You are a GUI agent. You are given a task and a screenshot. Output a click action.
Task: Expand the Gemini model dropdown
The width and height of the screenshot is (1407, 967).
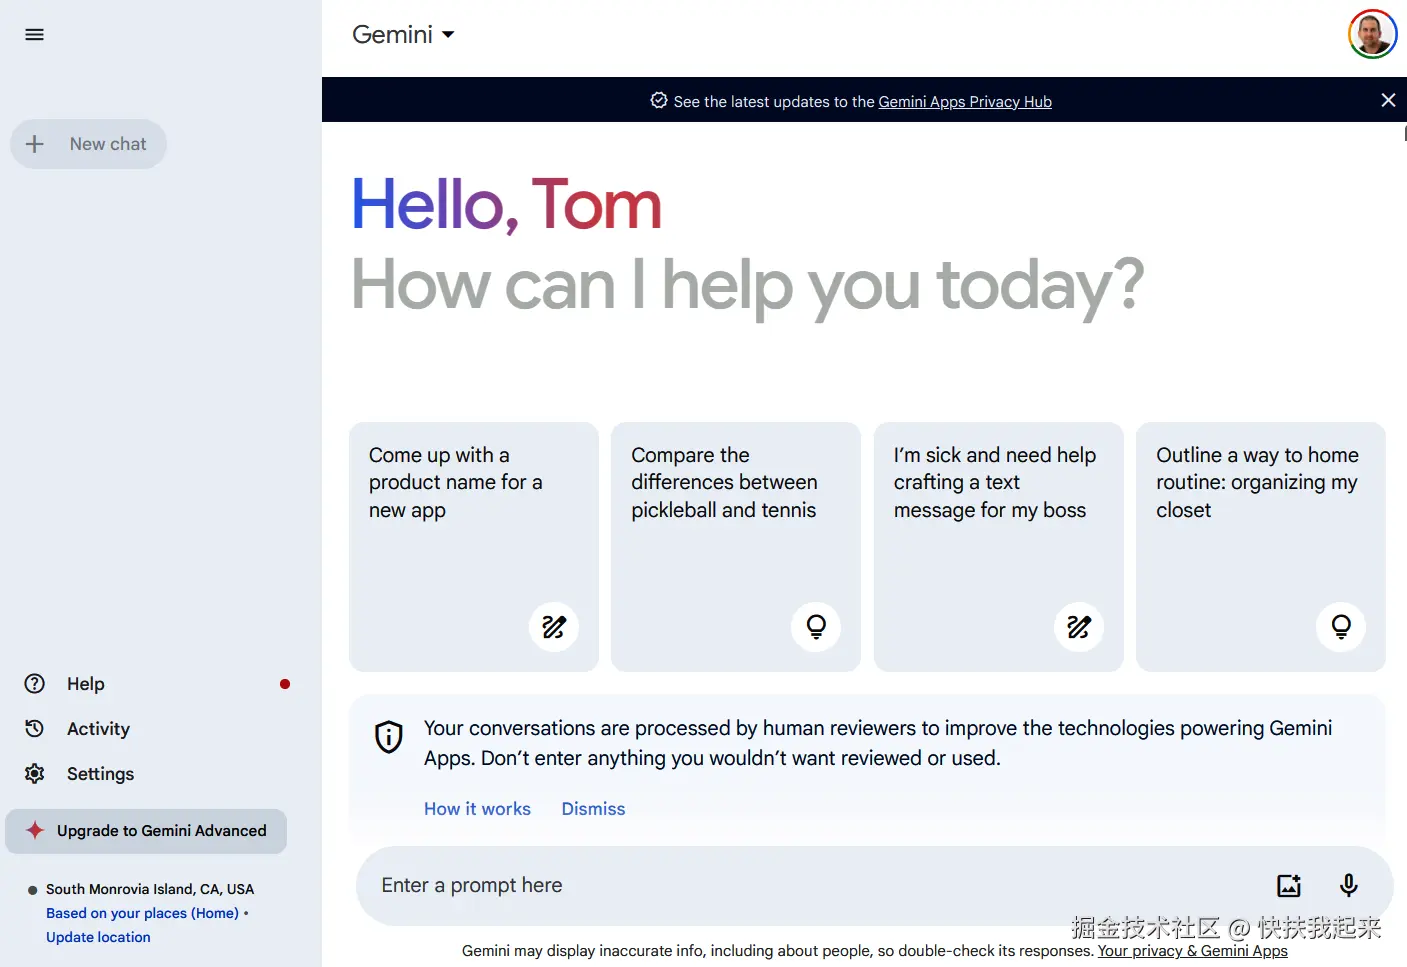[x=403, y=35]
